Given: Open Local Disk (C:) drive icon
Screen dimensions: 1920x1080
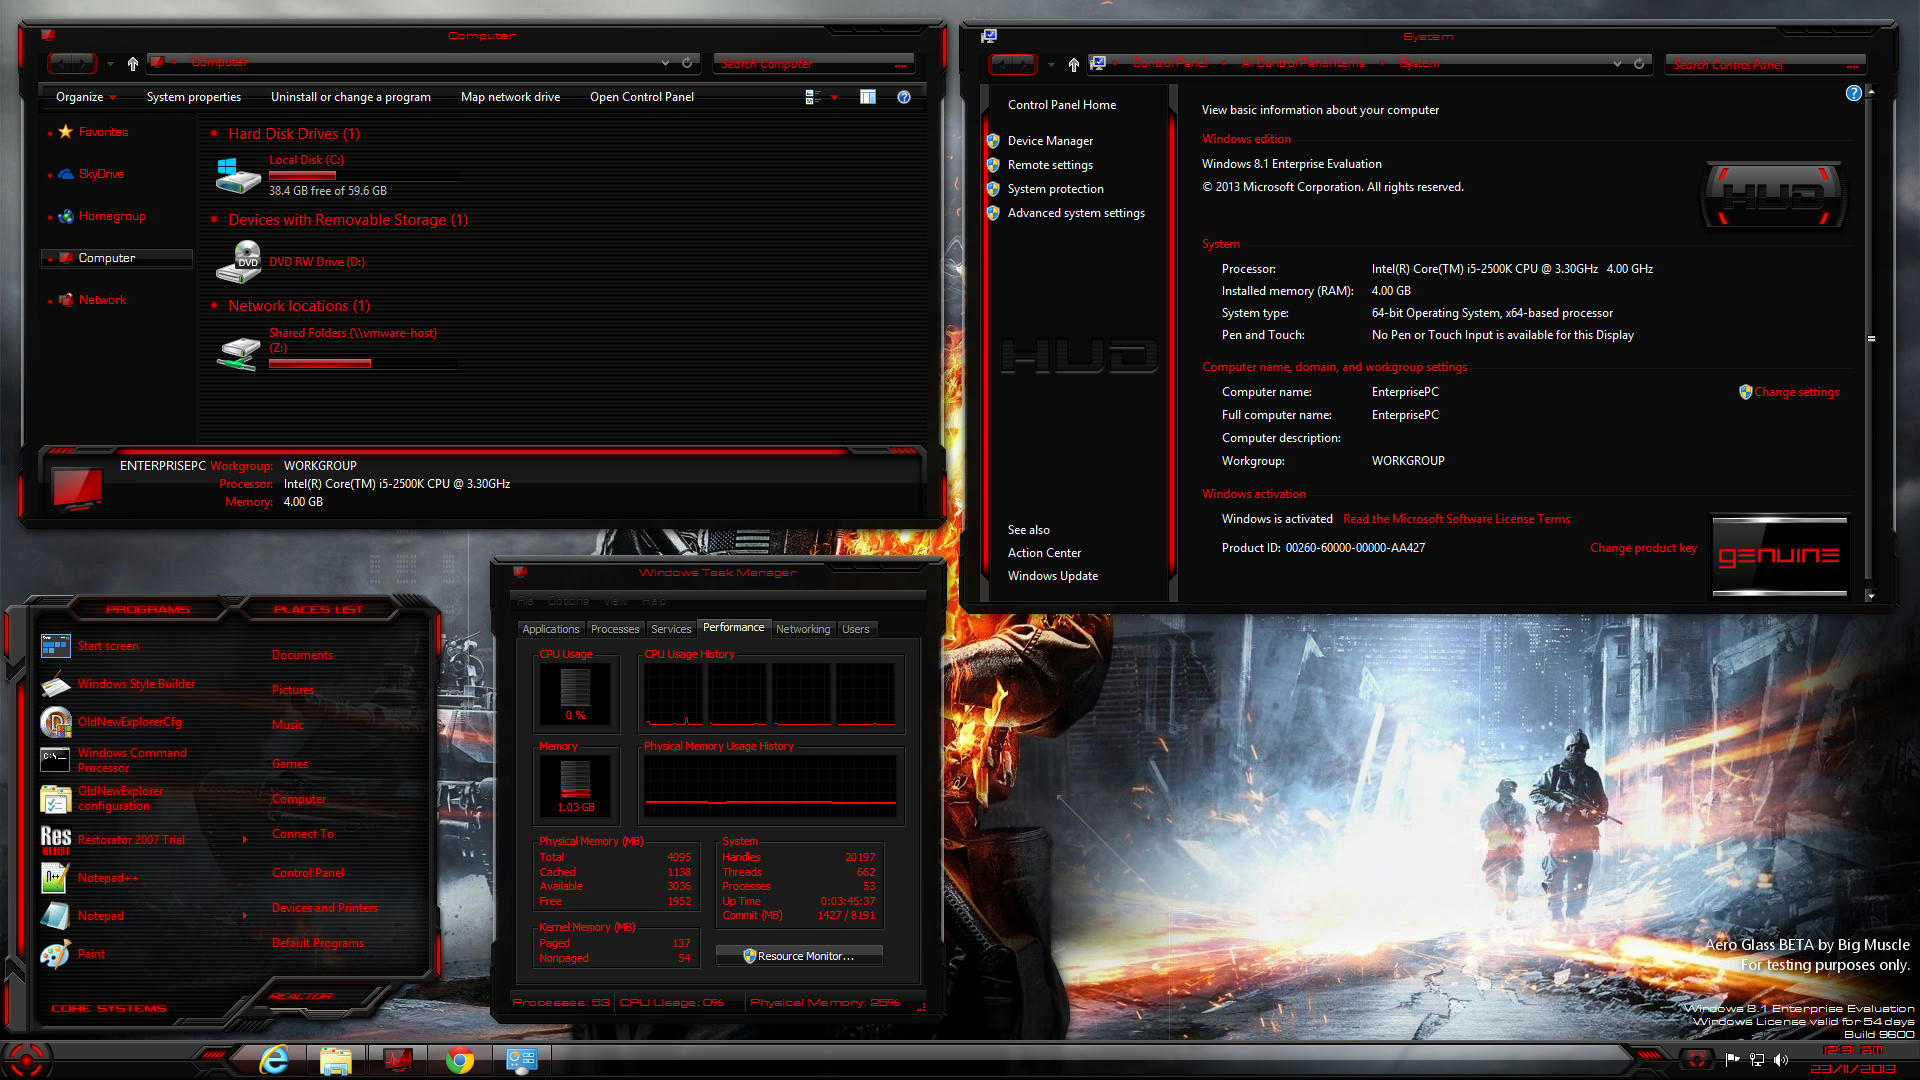Looking at the screenshot, I should pyautogui.click(x=238, y=176).
